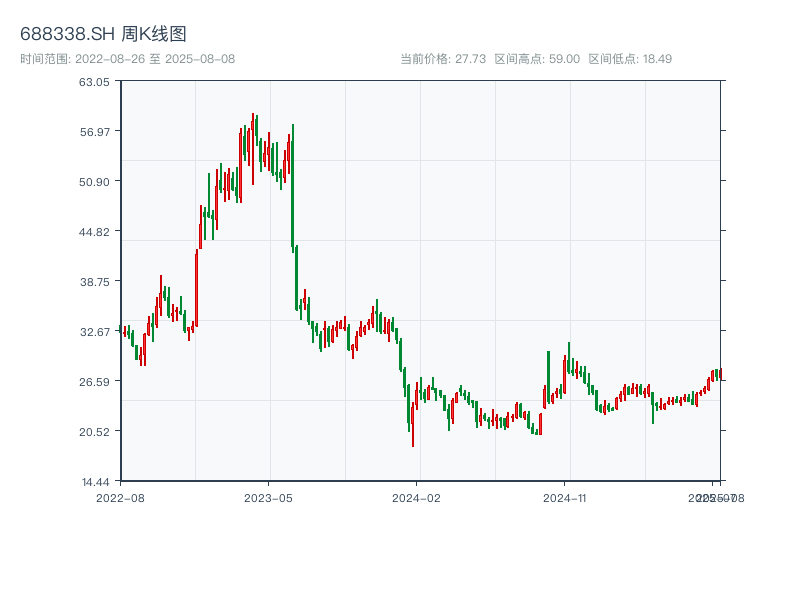Click the 区间低点 18.49 label

point(630,59)
